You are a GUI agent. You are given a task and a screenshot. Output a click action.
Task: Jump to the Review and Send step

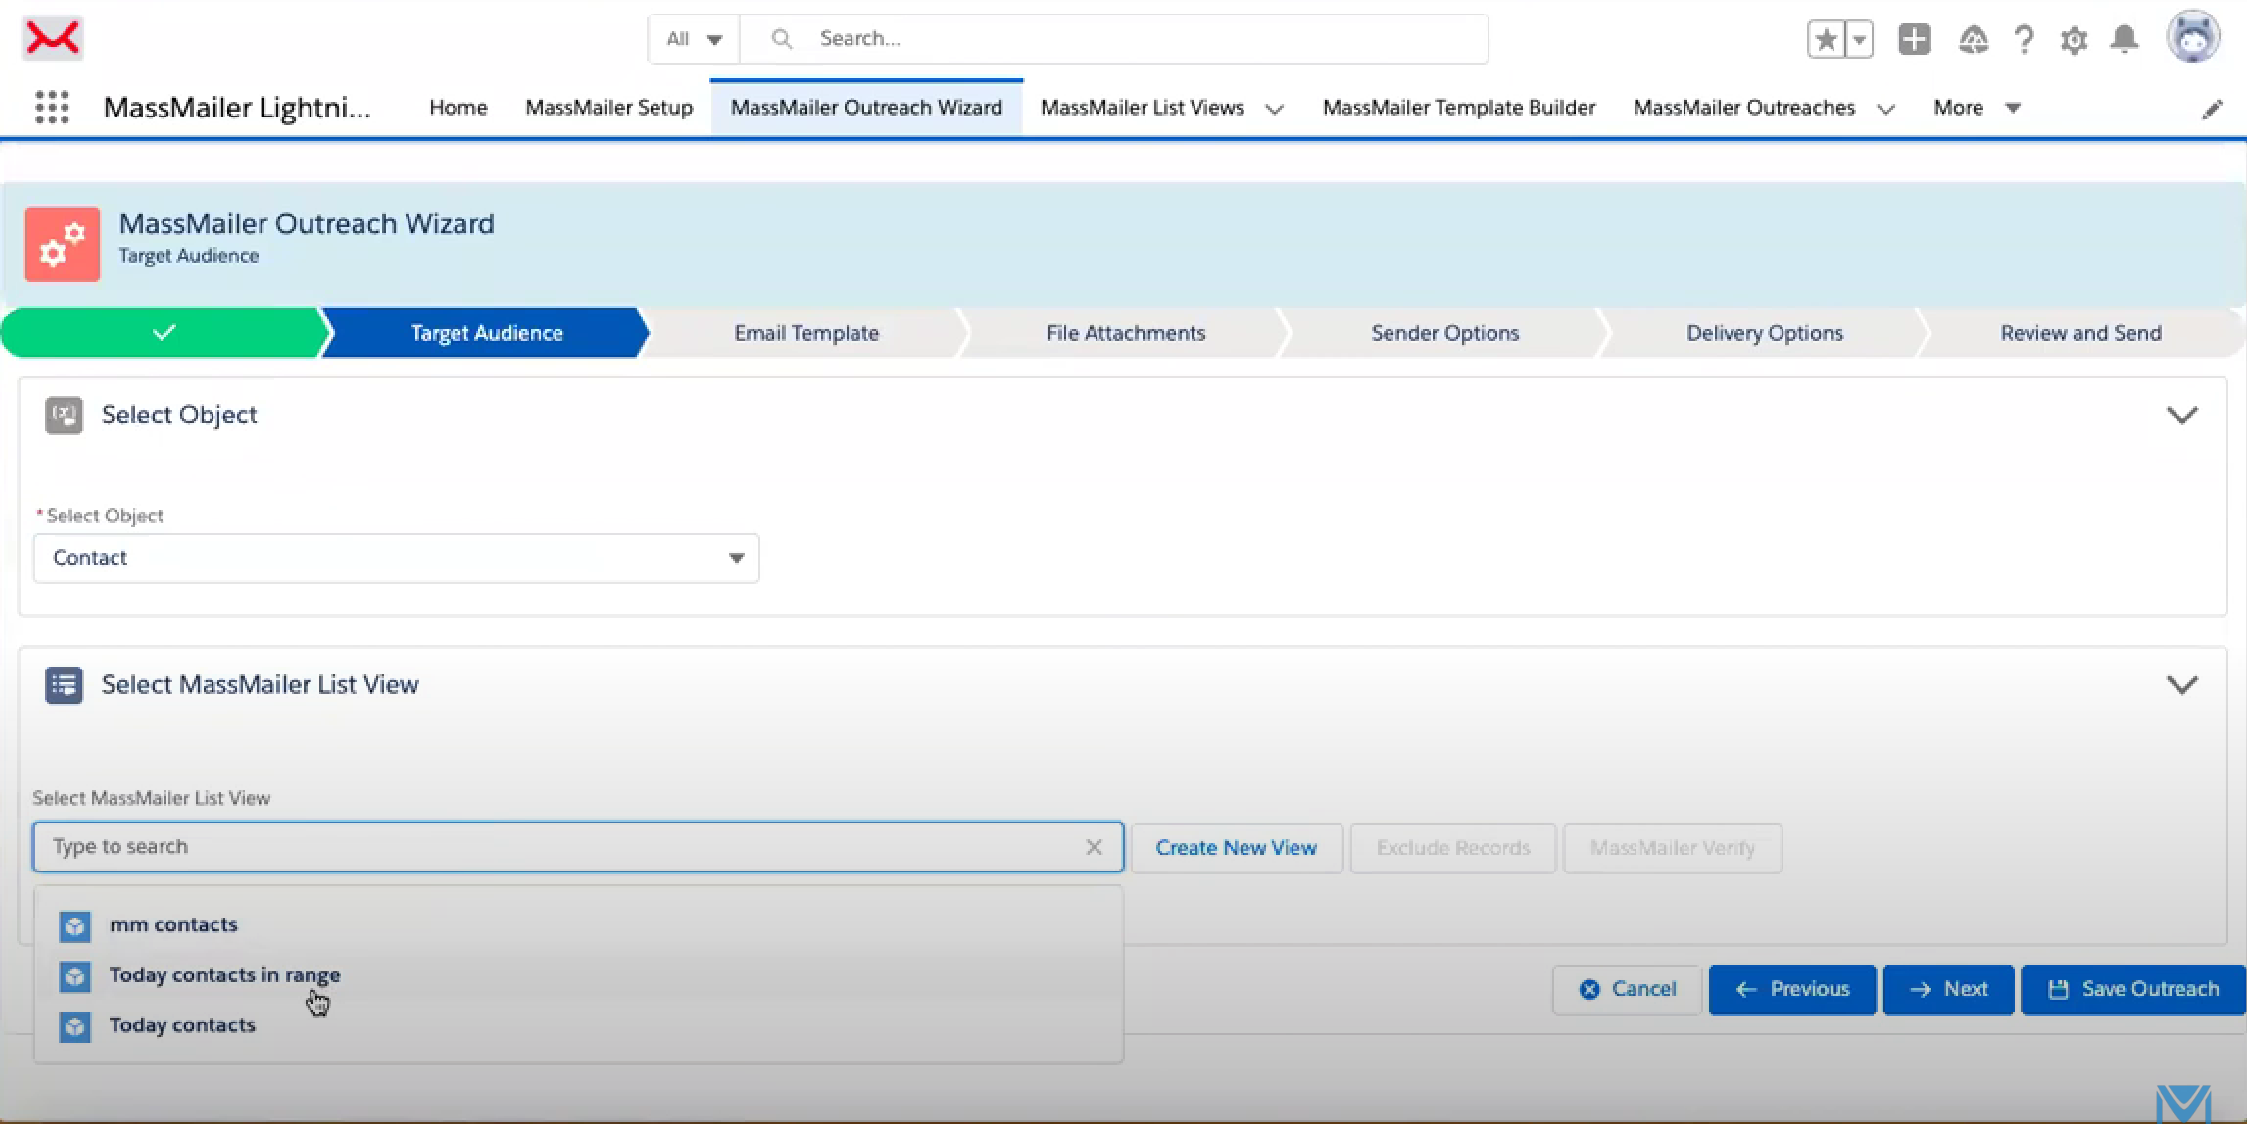click(x=2081, y=333)
